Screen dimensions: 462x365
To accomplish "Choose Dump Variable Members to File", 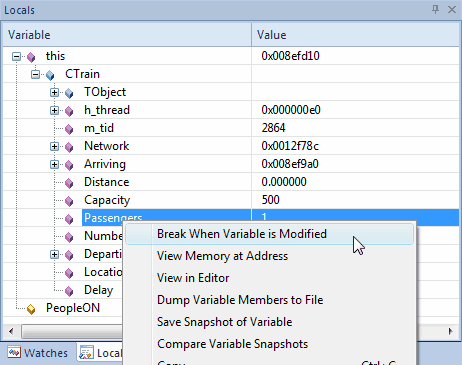I will tap(270, 300).
